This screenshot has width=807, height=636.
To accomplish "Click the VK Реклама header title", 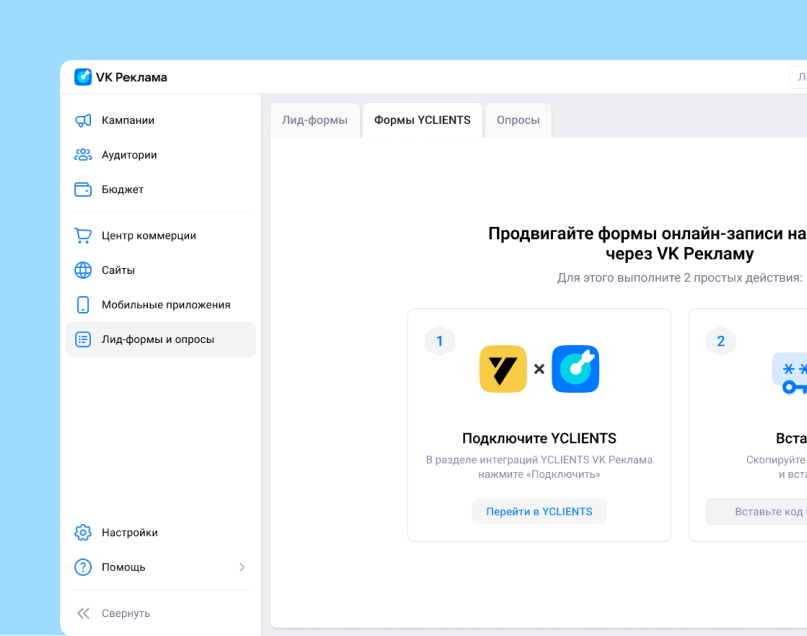I will [x=132, y=77].
